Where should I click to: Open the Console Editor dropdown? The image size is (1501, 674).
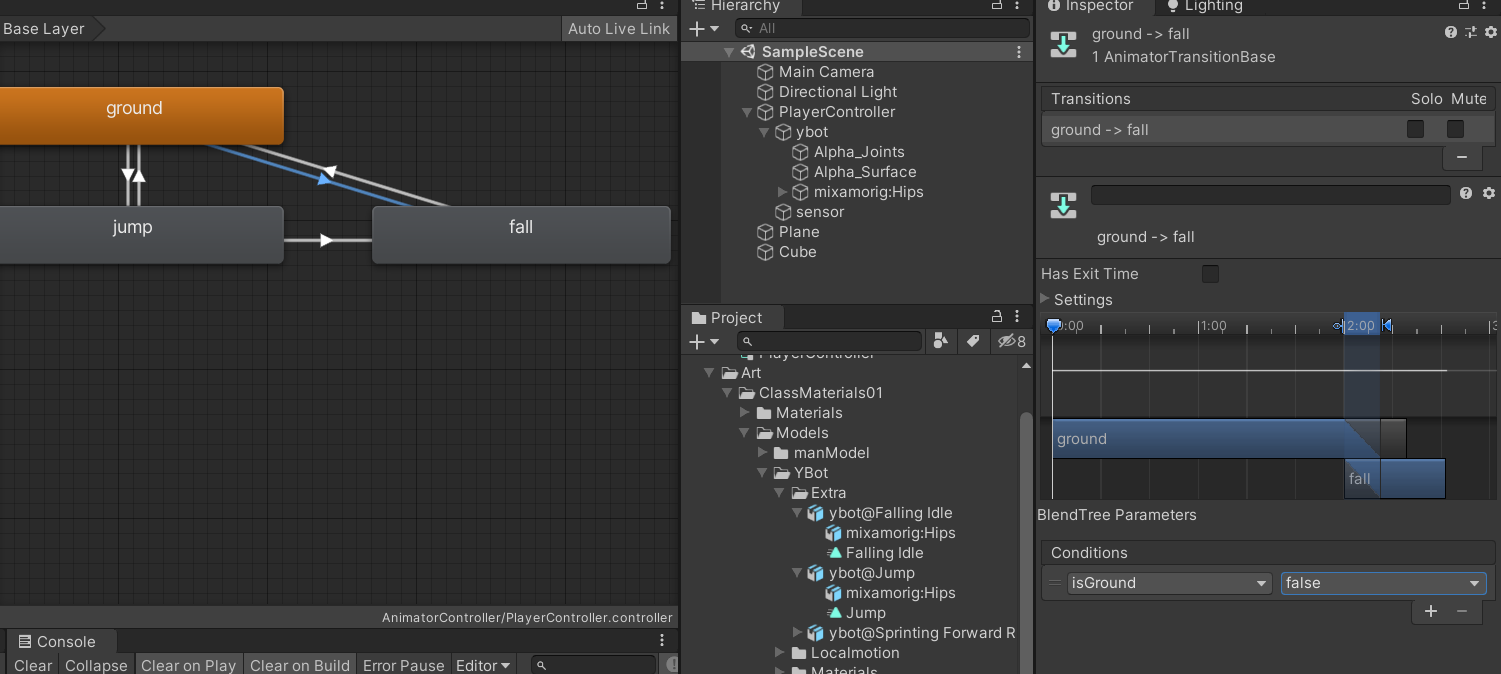pos(483,665)
